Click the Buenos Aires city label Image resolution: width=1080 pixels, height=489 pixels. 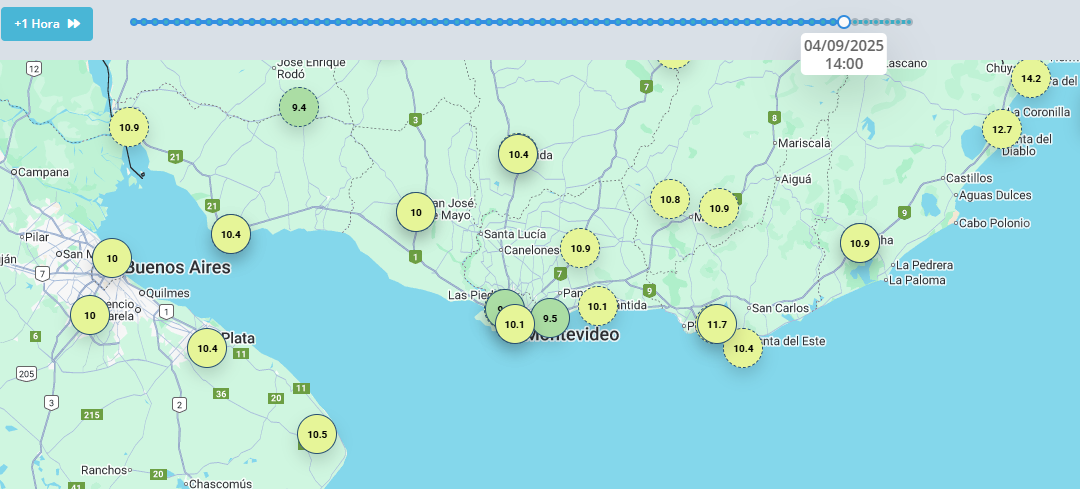(x=178, y=268)
